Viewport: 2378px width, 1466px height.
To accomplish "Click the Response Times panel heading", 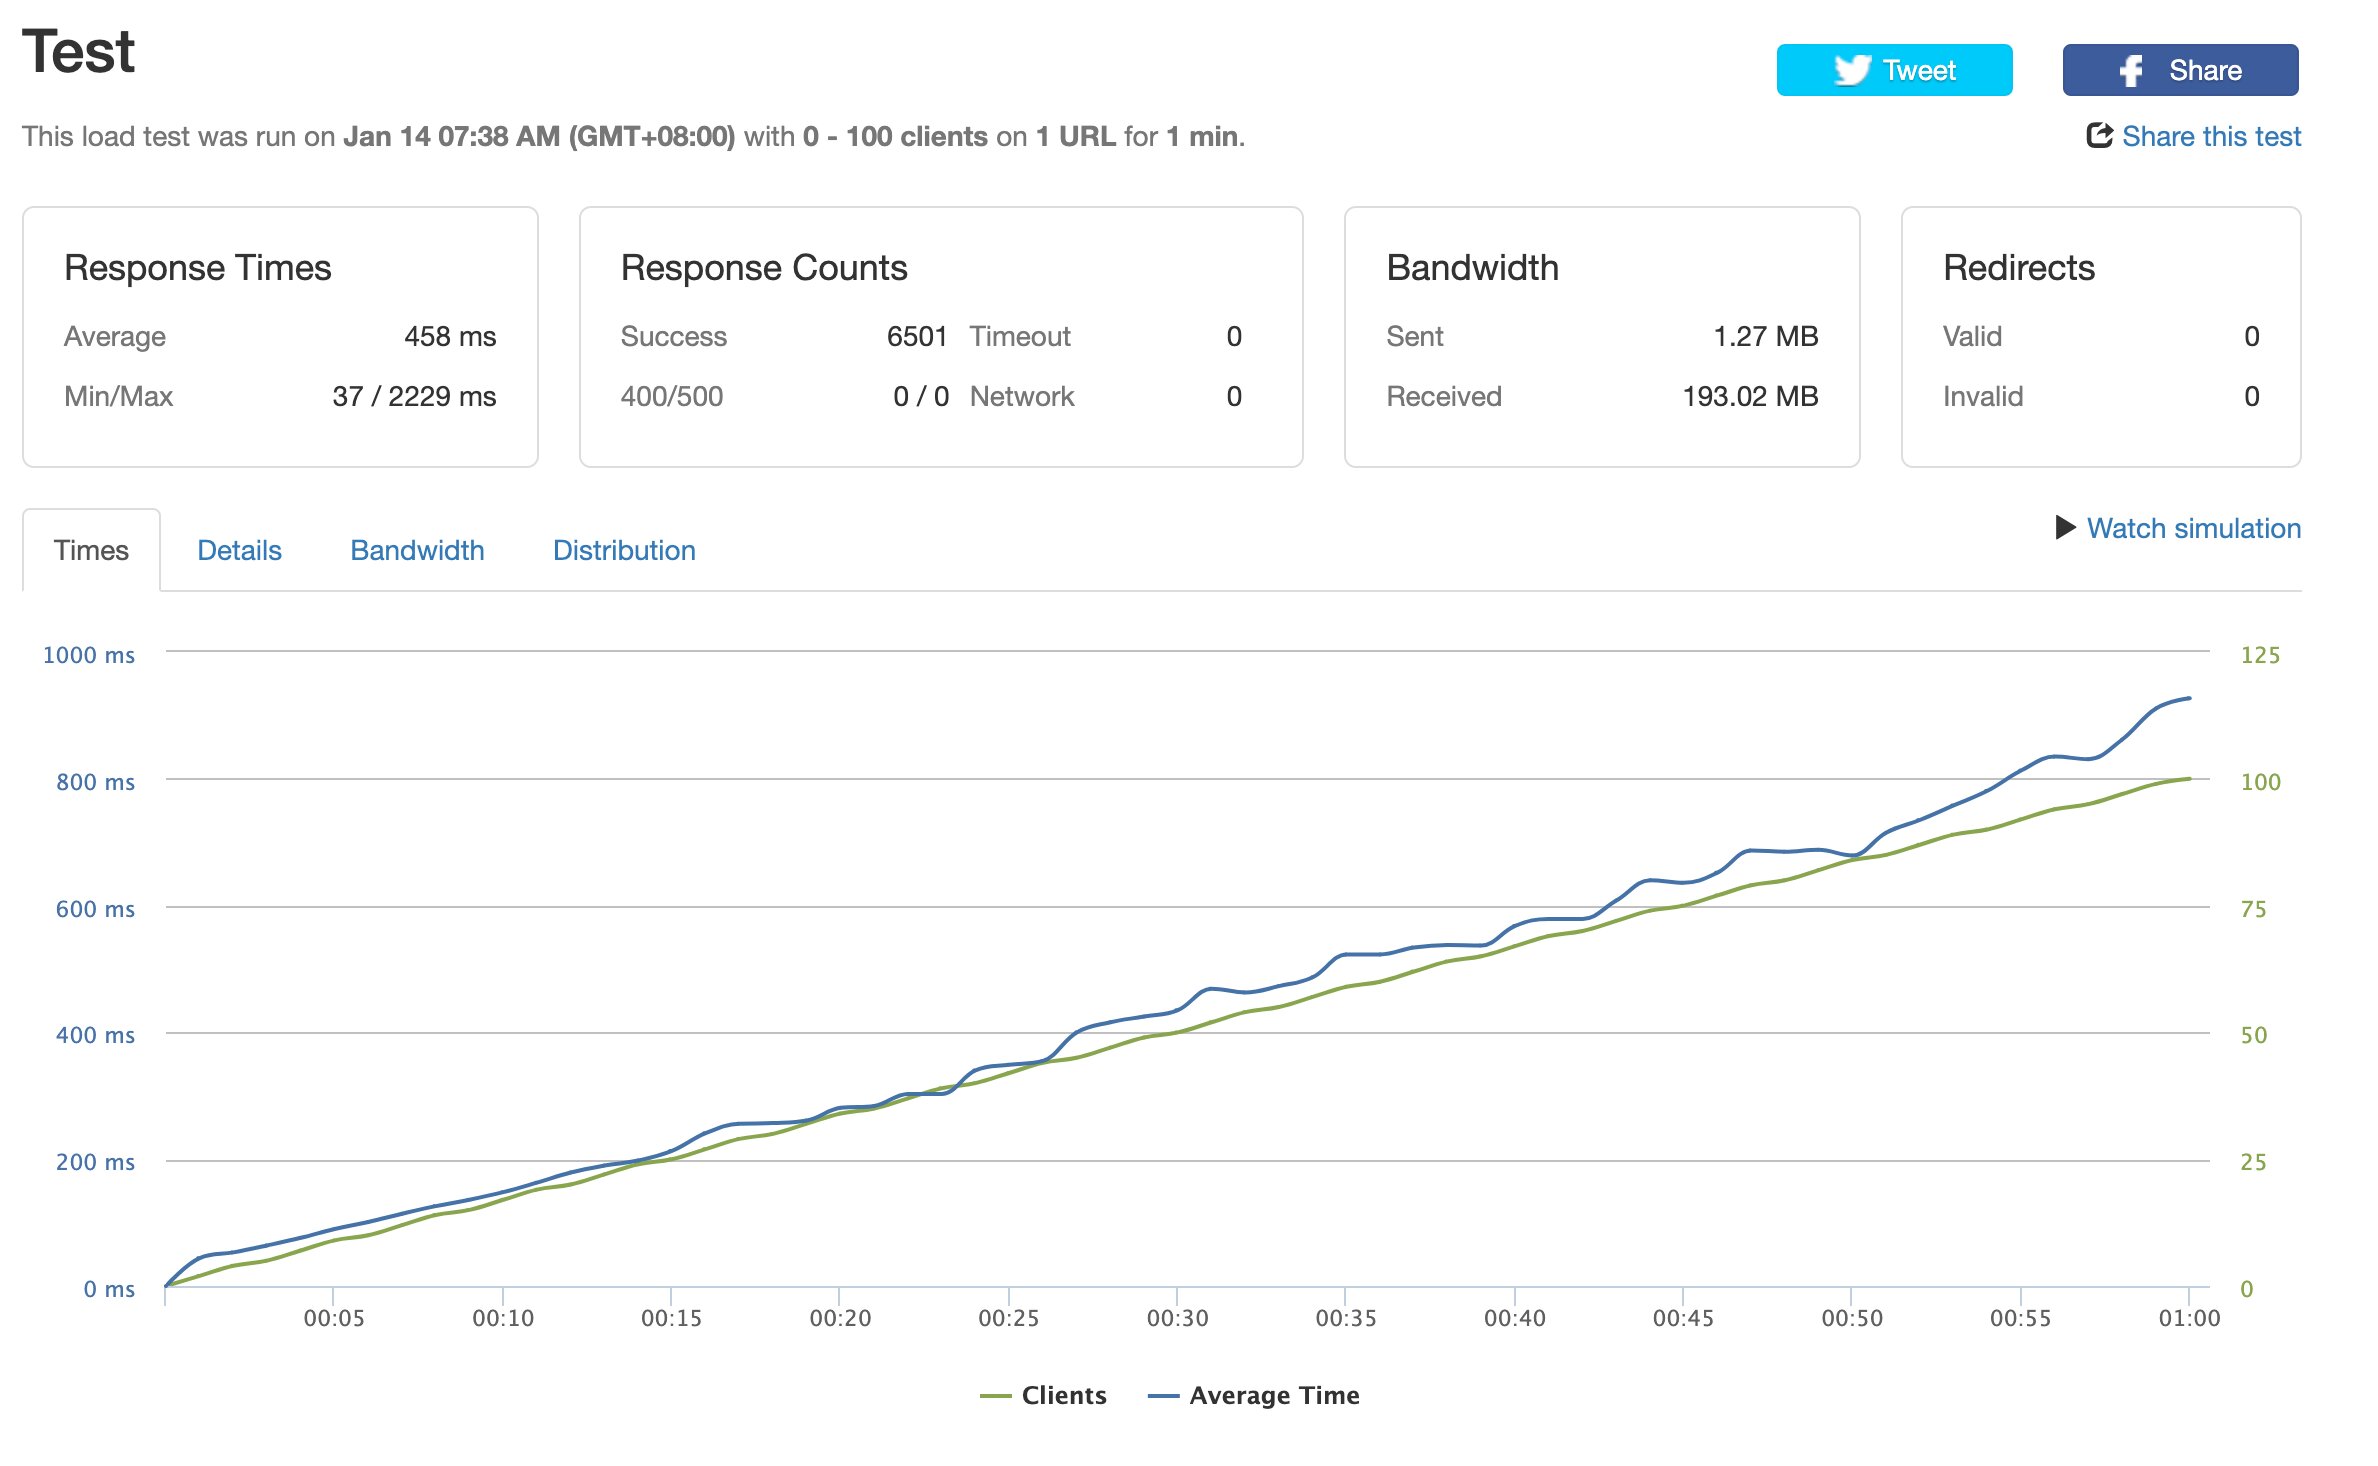I will tap(197, 268).
